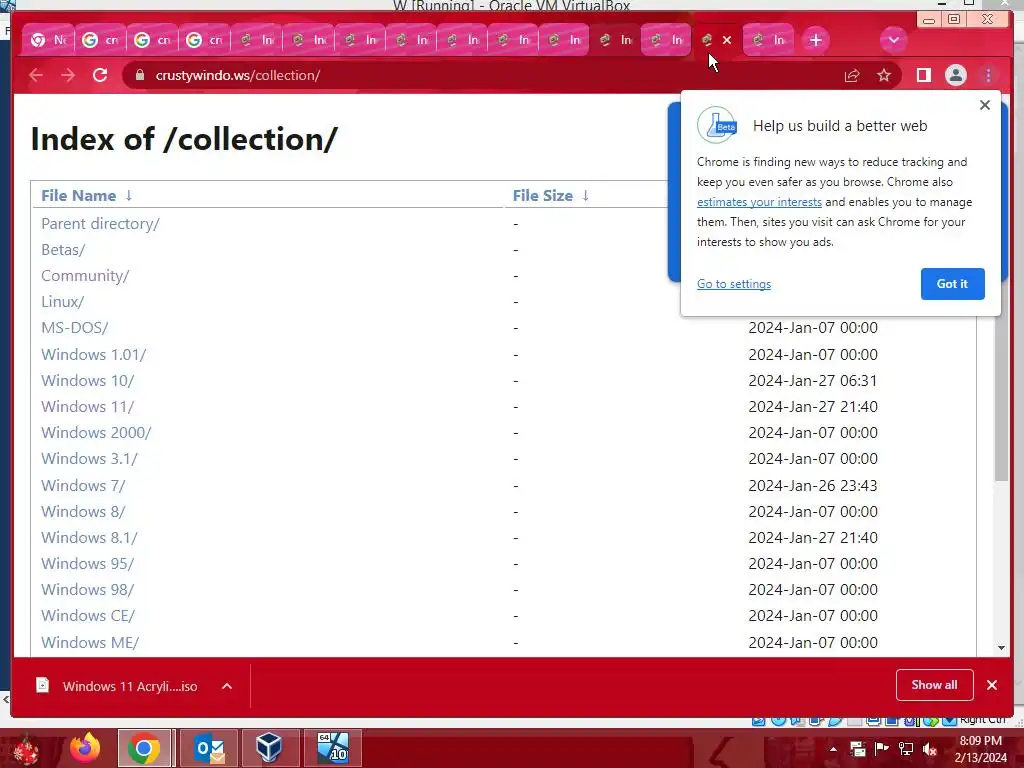Open the Community/ folder
The image size is (1024, 768).
85,276
